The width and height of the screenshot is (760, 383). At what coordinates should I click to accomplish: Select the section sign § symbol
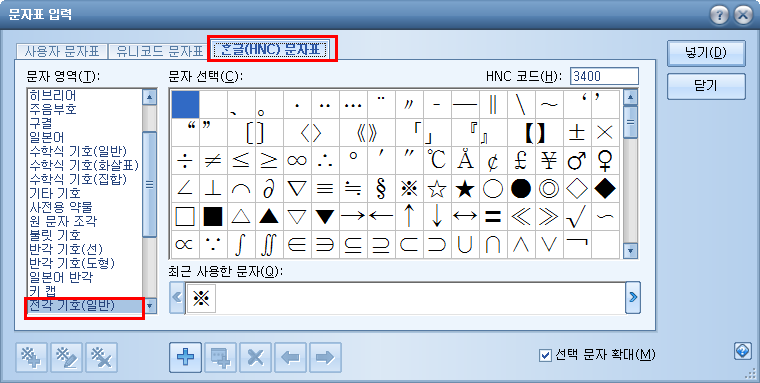click(381, 189)
